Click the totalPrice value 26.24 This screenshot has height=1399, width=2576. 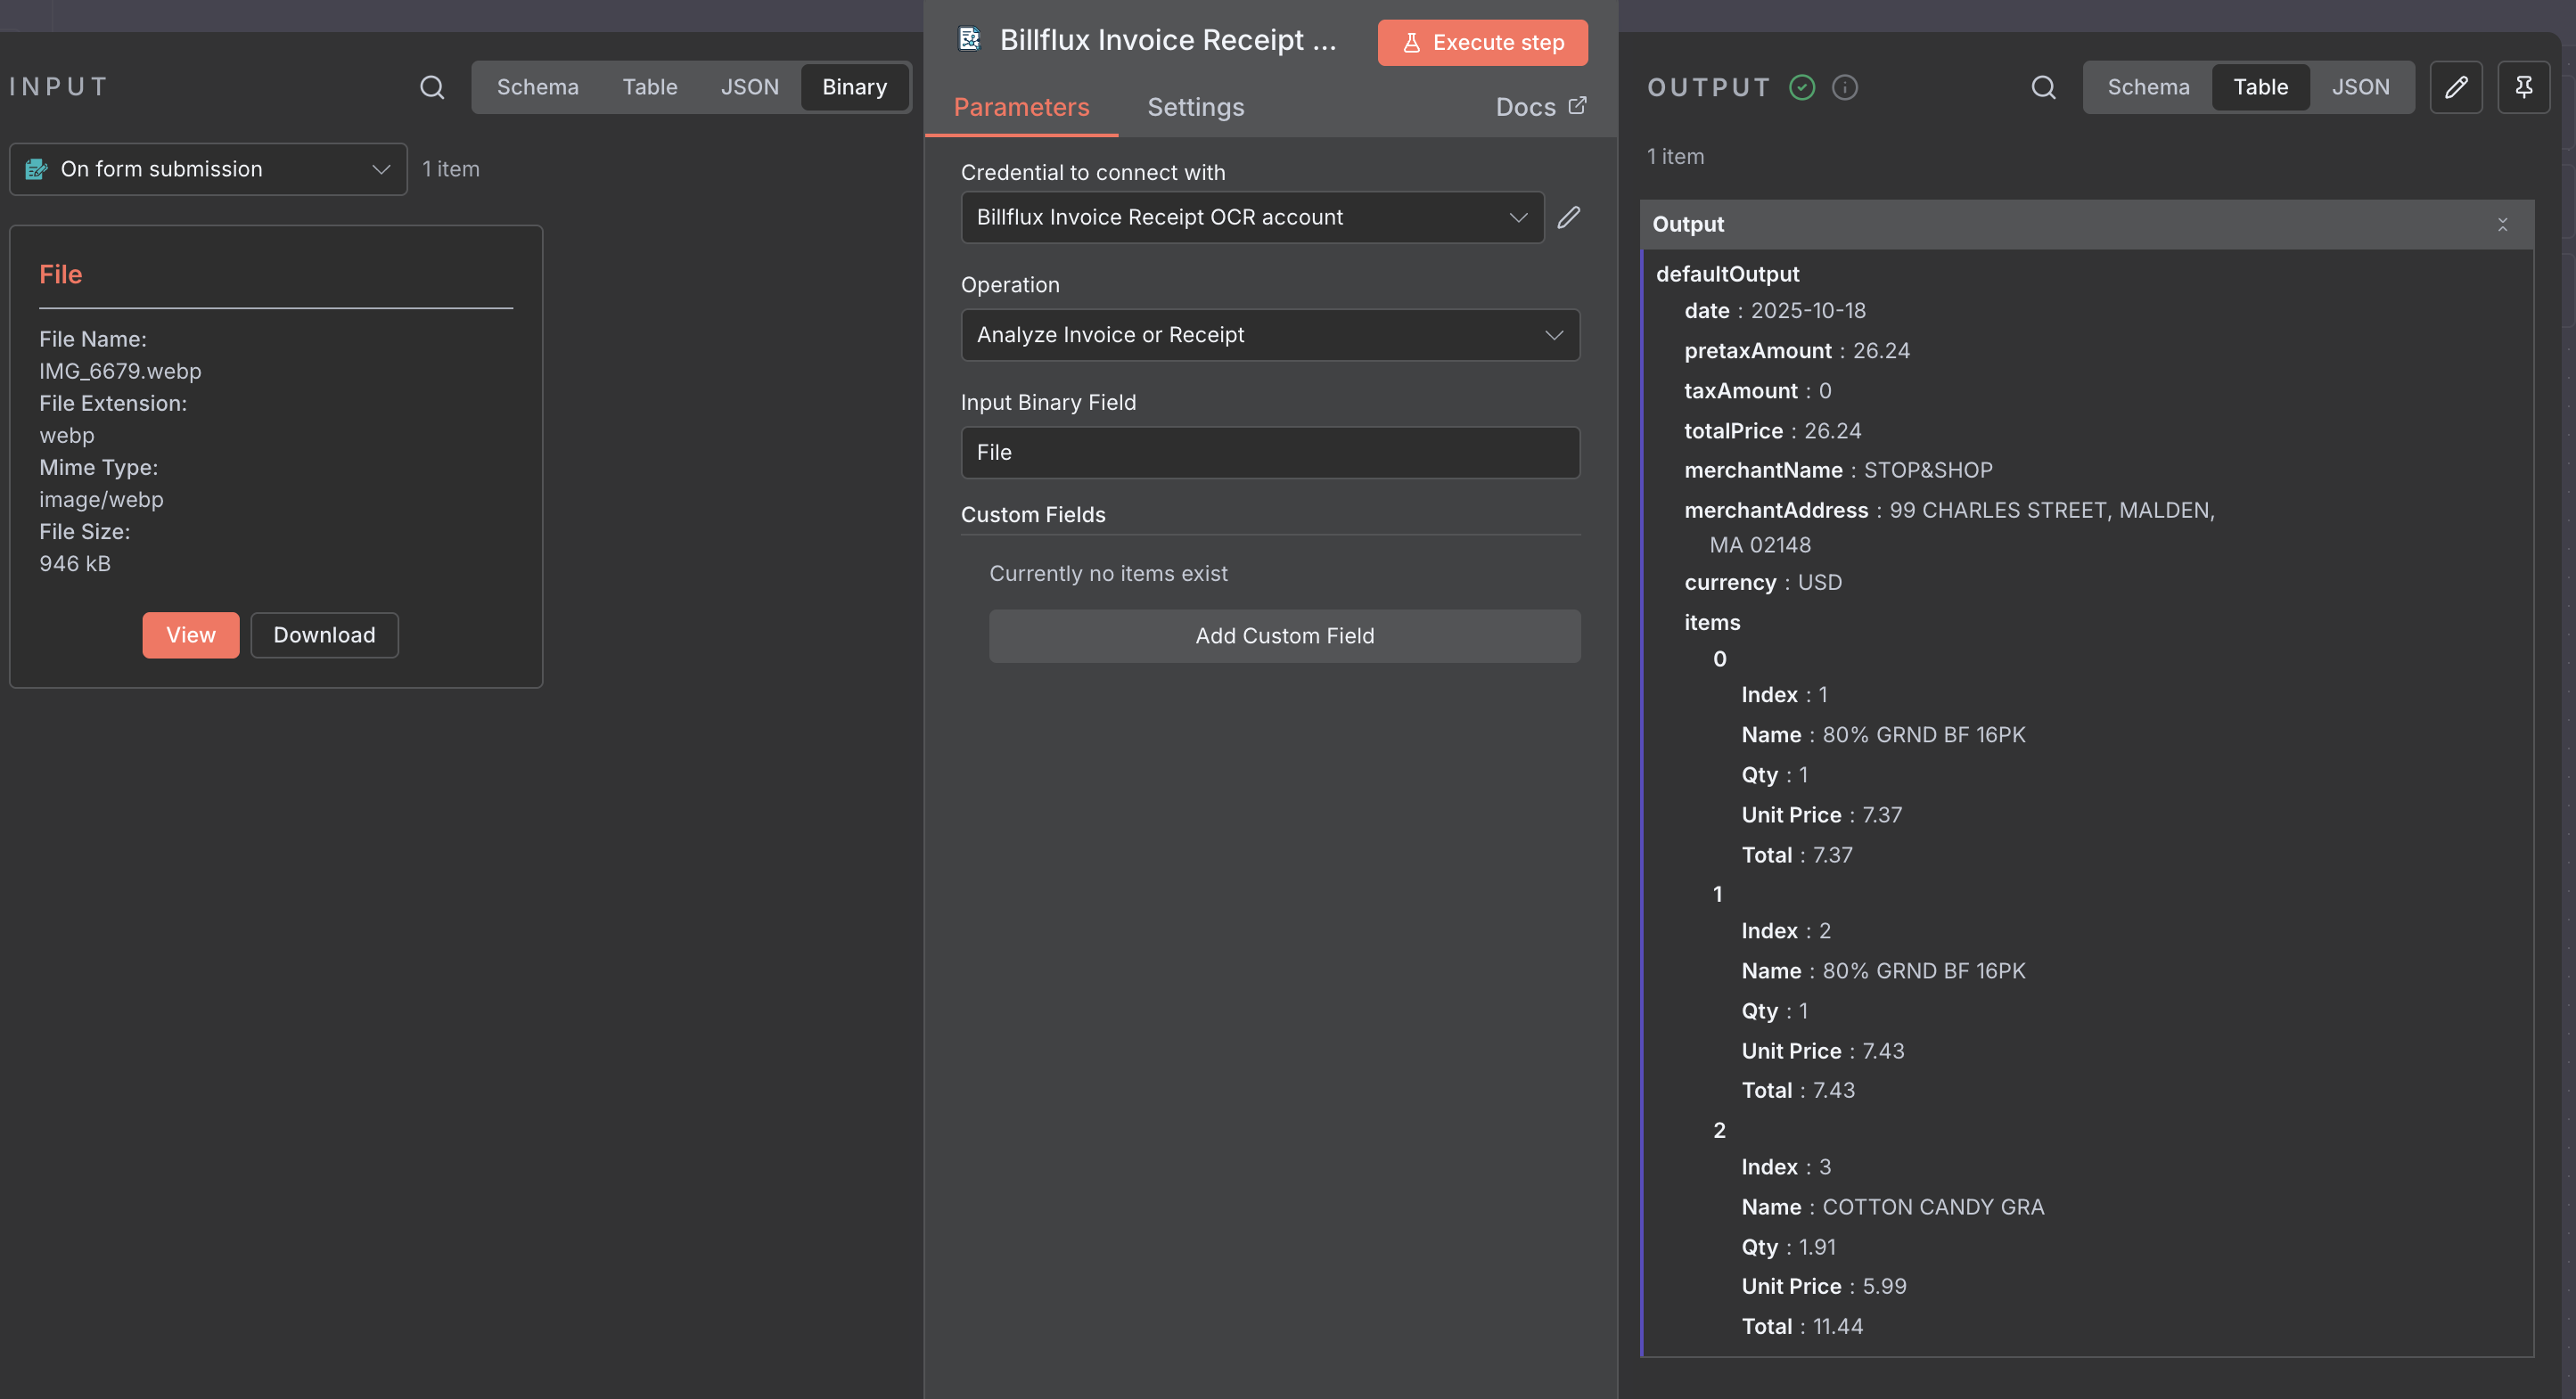pos(1832,431)
